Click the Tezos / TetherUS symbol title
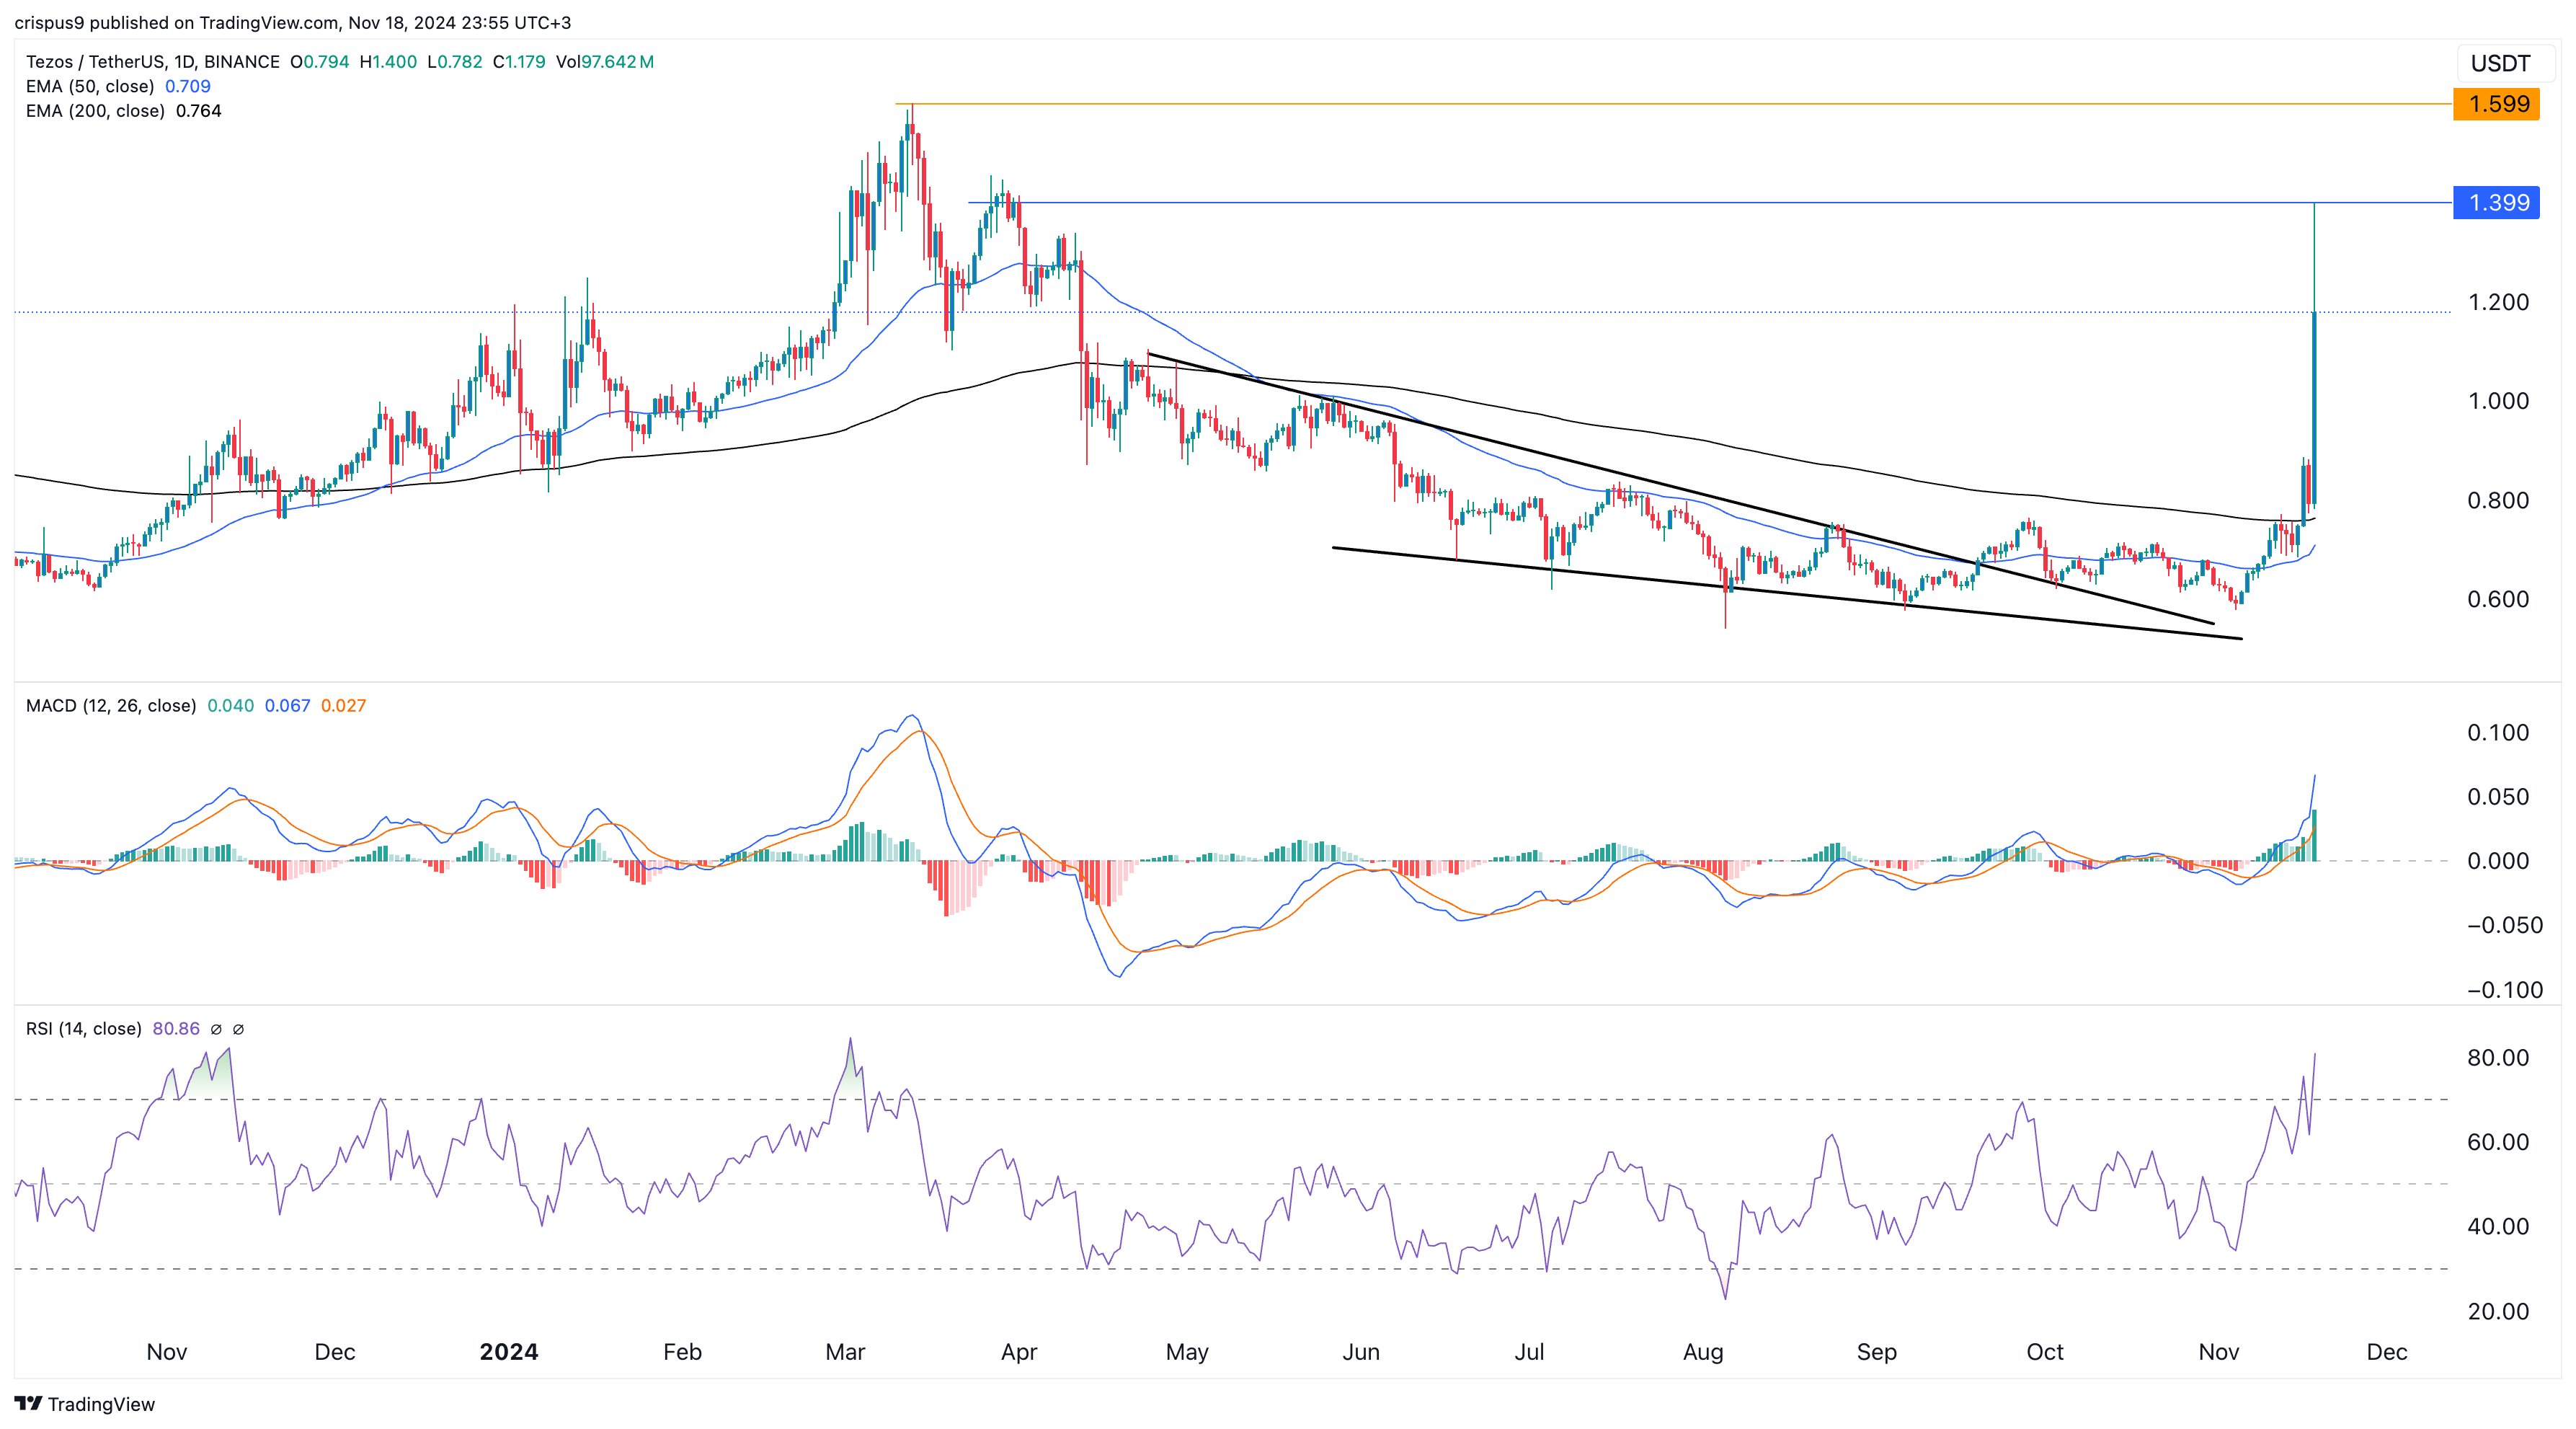This screenshot has height=1429, width=2576. [x=95, y=62]
